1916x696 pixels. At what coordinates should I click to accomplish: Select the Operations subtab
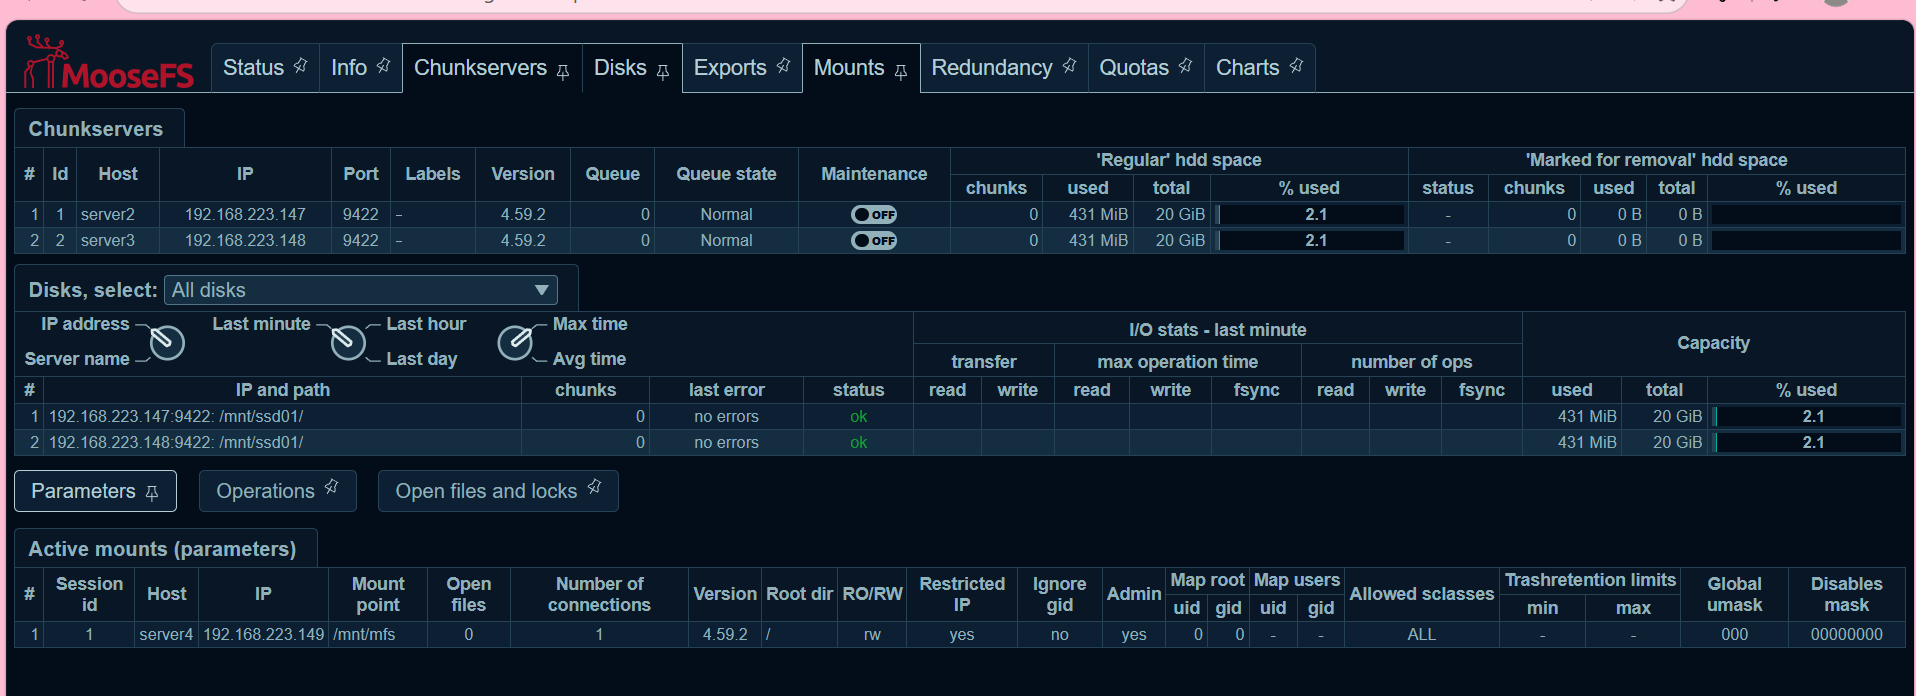click(265, 491)
